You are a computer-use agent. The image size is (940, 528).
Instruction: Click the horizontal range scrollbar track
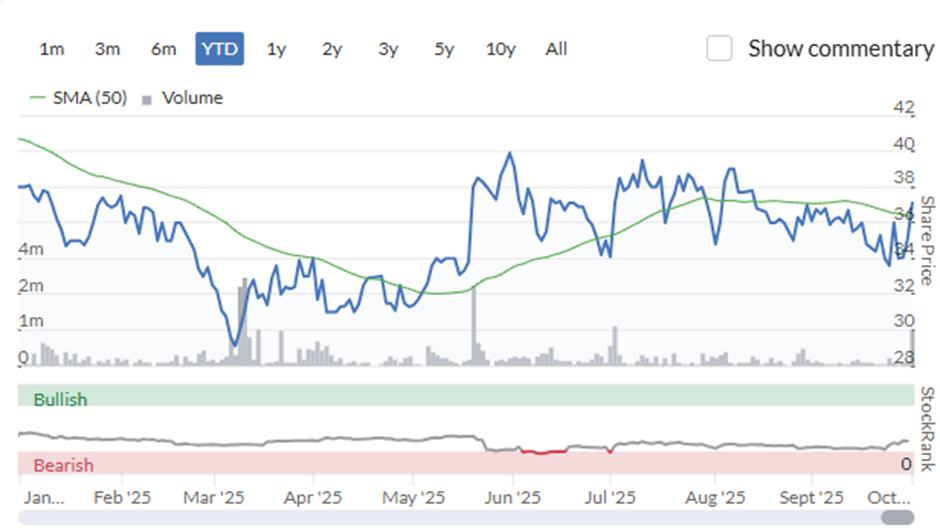pos(450,517)
